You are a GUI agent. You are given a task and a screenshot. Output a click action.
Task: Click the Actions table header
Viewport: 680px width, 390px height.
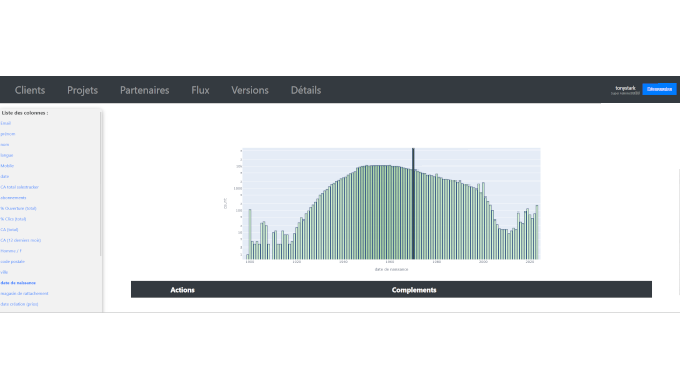tap(183, 290)
